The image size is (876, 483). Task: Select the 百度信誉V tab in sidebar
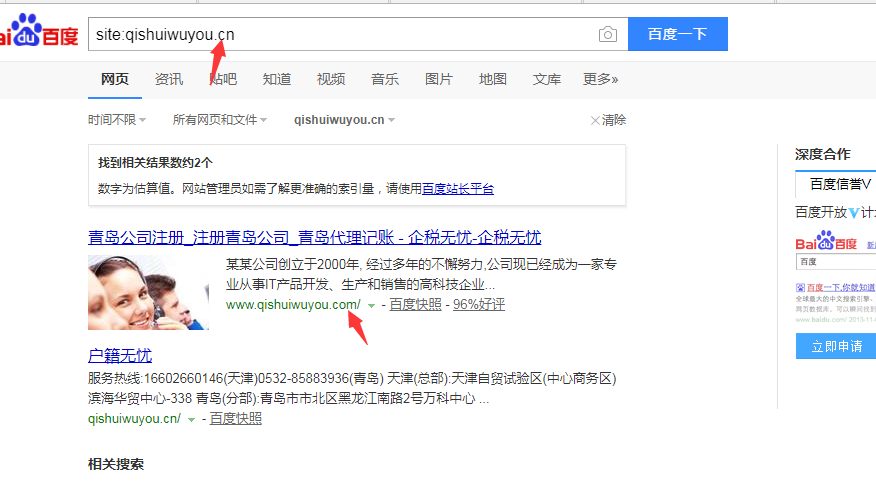coord(838,184)
